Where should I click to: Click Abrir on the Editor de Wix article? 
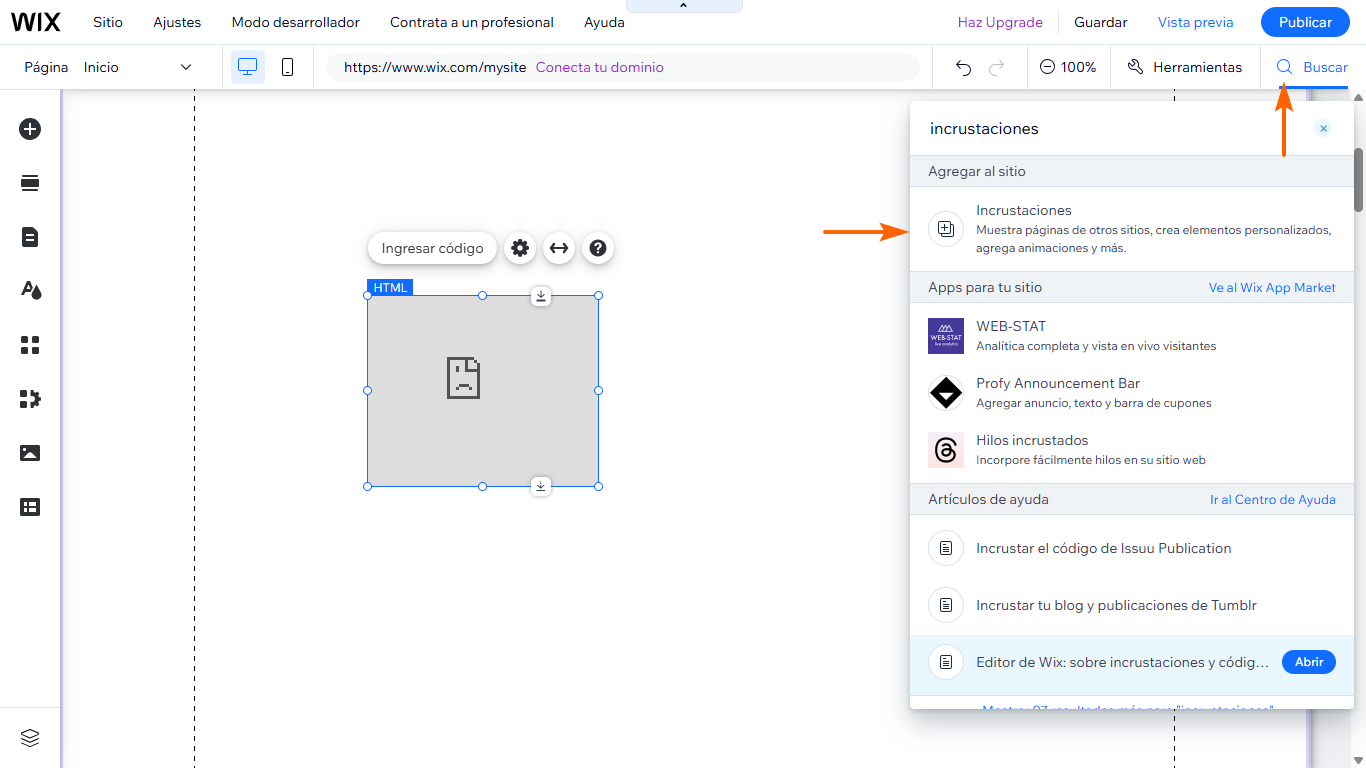coord(1309,662)
